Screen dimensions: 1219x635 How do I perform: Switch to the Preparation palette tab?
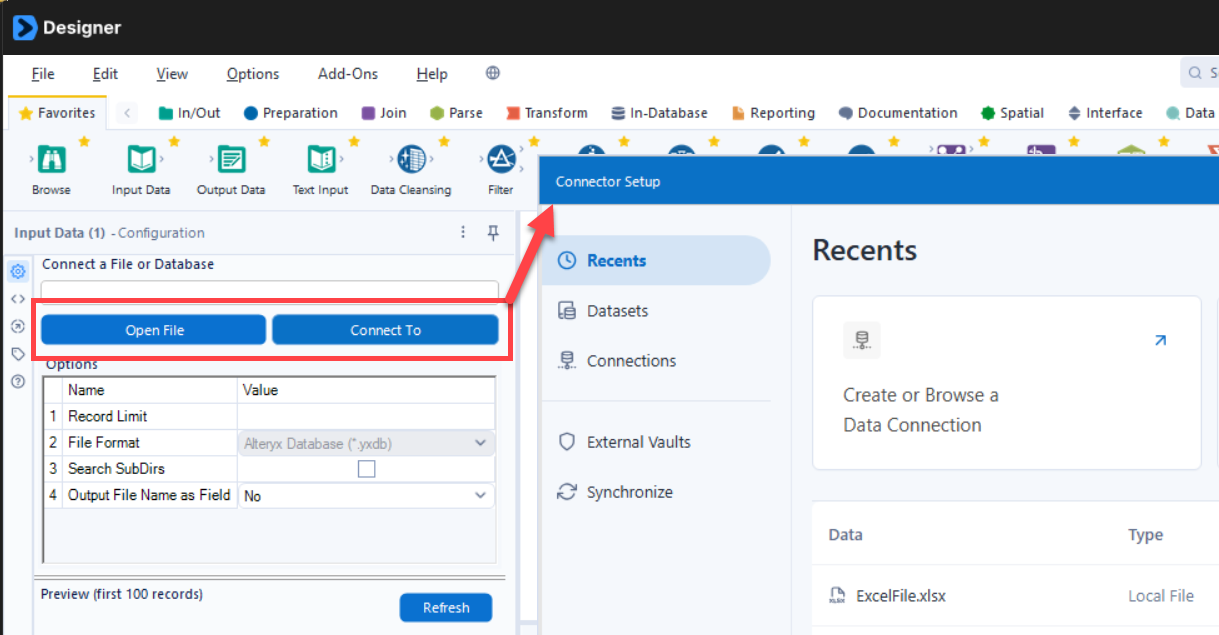pos(291,113)
